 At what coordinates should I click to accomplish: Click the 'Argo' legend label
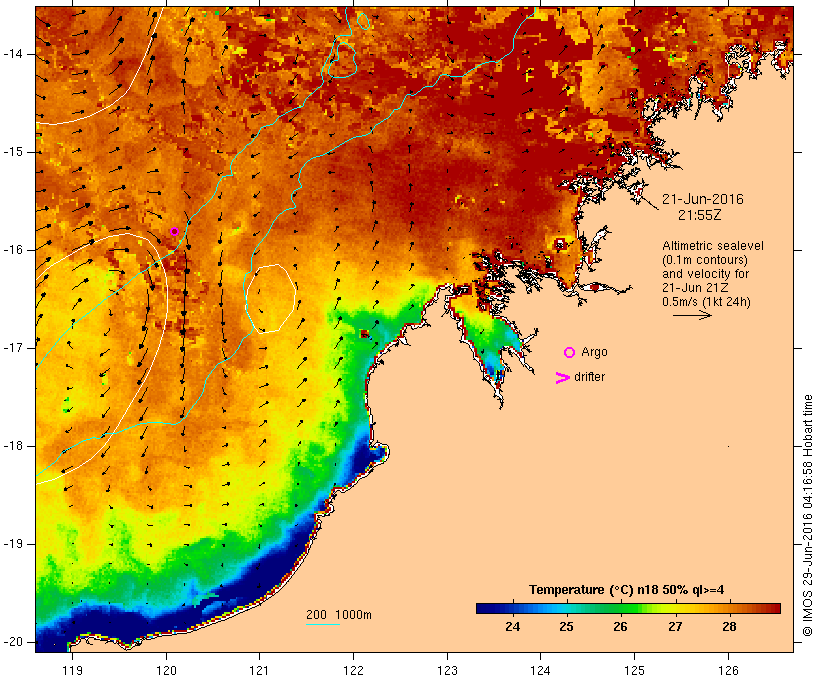click(595, 353)
